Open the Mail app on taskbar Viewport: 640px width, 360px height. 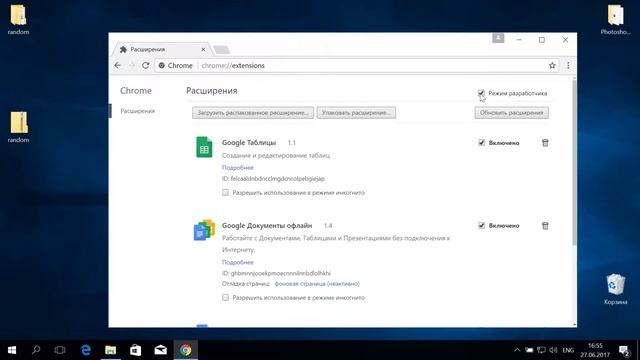[x=160, y=350]
